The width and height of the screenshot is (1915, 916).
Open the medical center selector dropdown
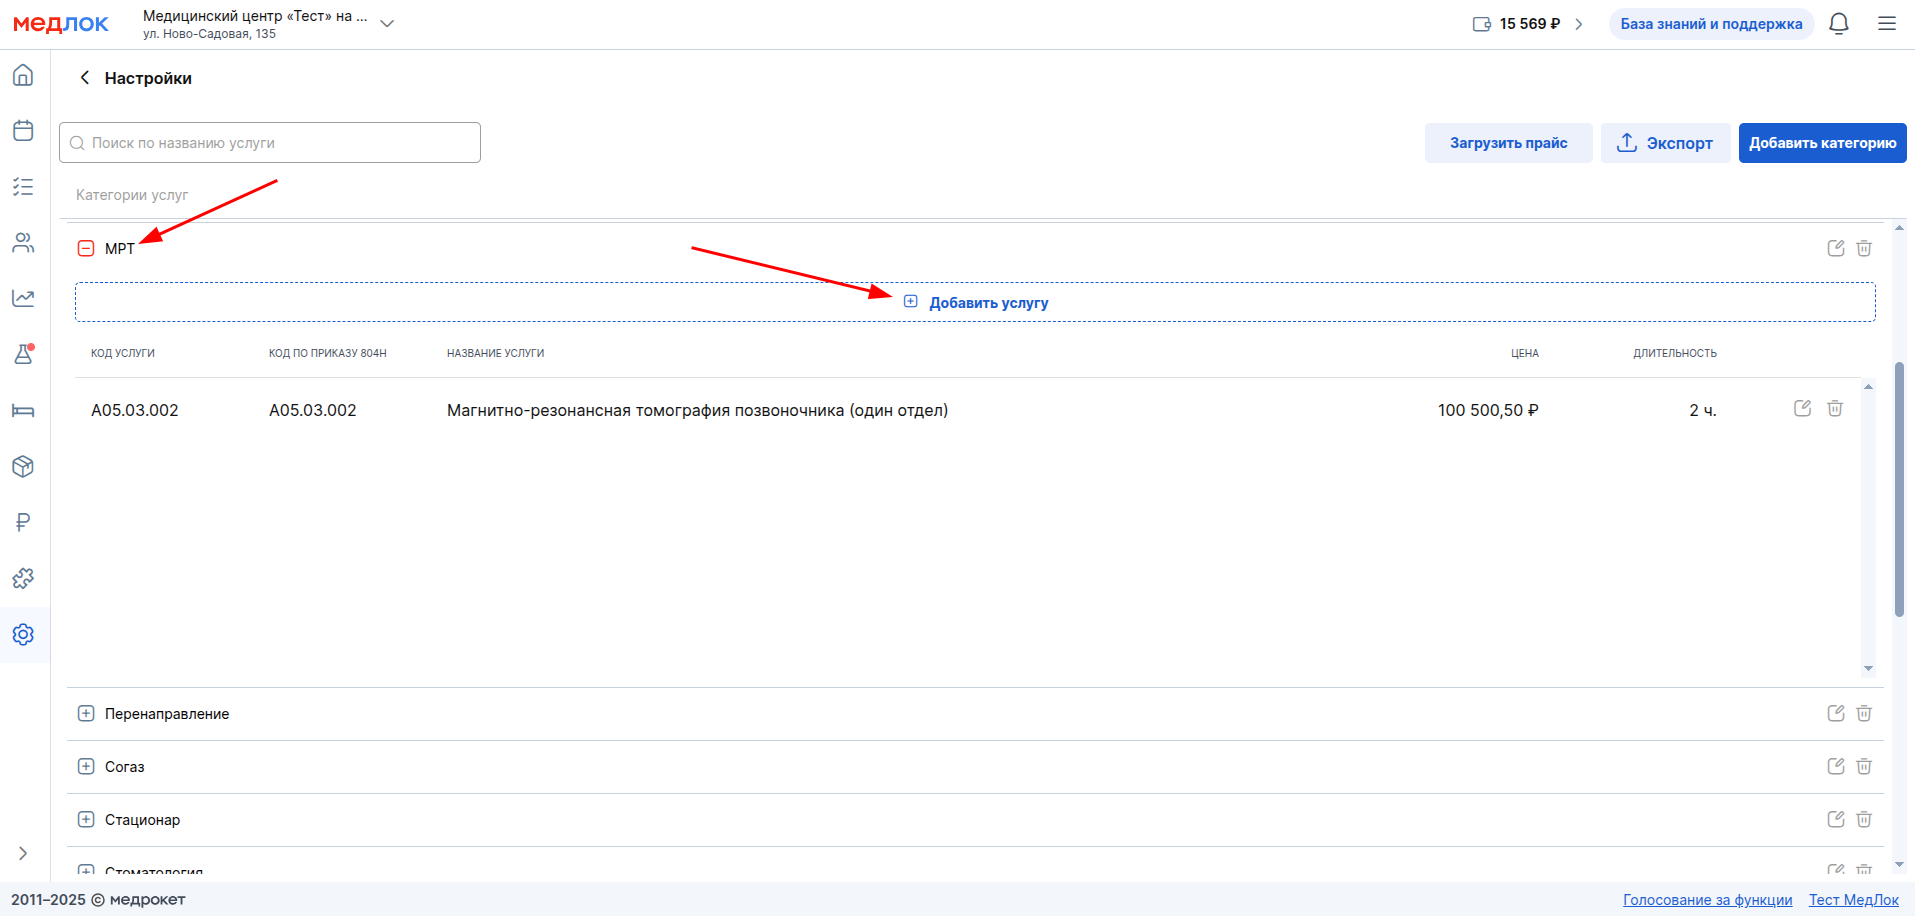click(x=387, y=24)
